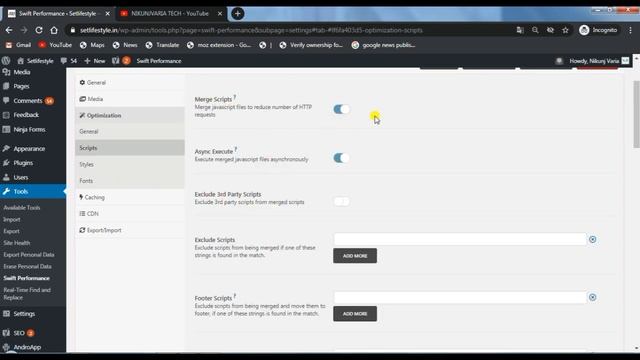Image resolution: width=640 pixels, height=360 pixels.
Task: Click the Footer Scripts input field
Action: pos(460,297)
